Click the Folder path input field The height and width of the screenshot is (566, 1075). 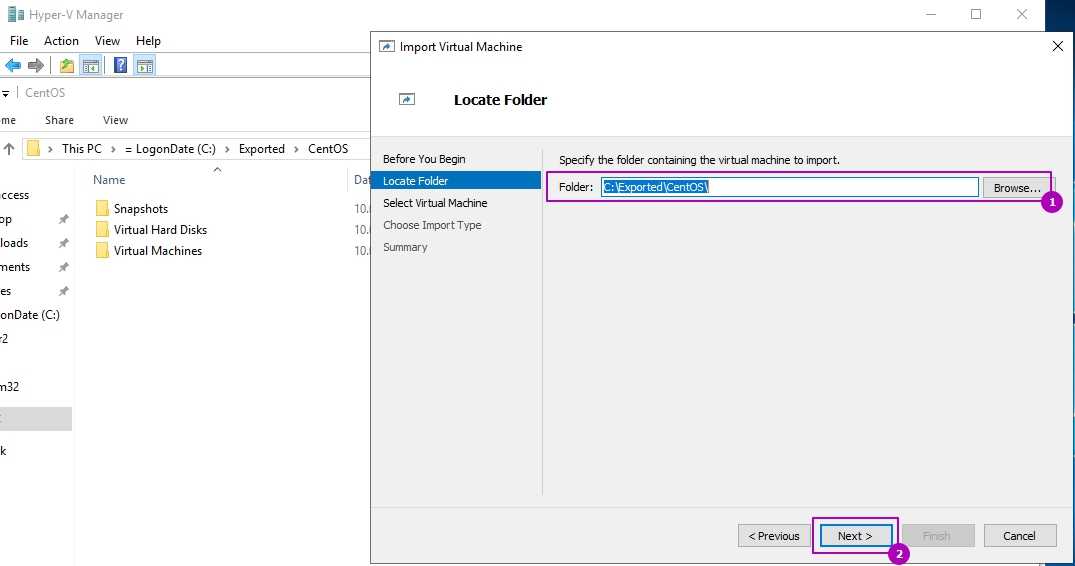tap(789, 187)
